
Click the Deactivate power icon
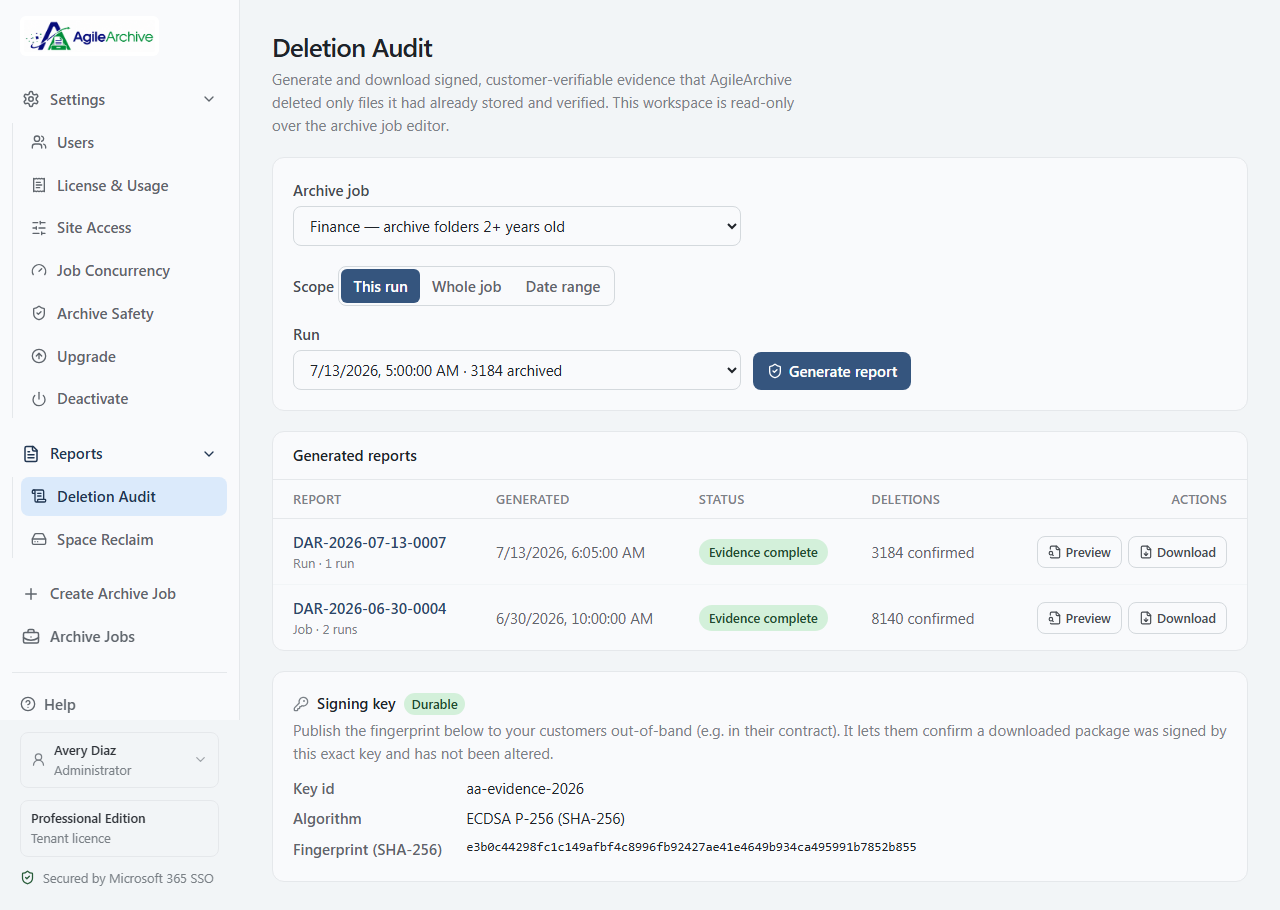pyautogui.click(x=39, y=399)
